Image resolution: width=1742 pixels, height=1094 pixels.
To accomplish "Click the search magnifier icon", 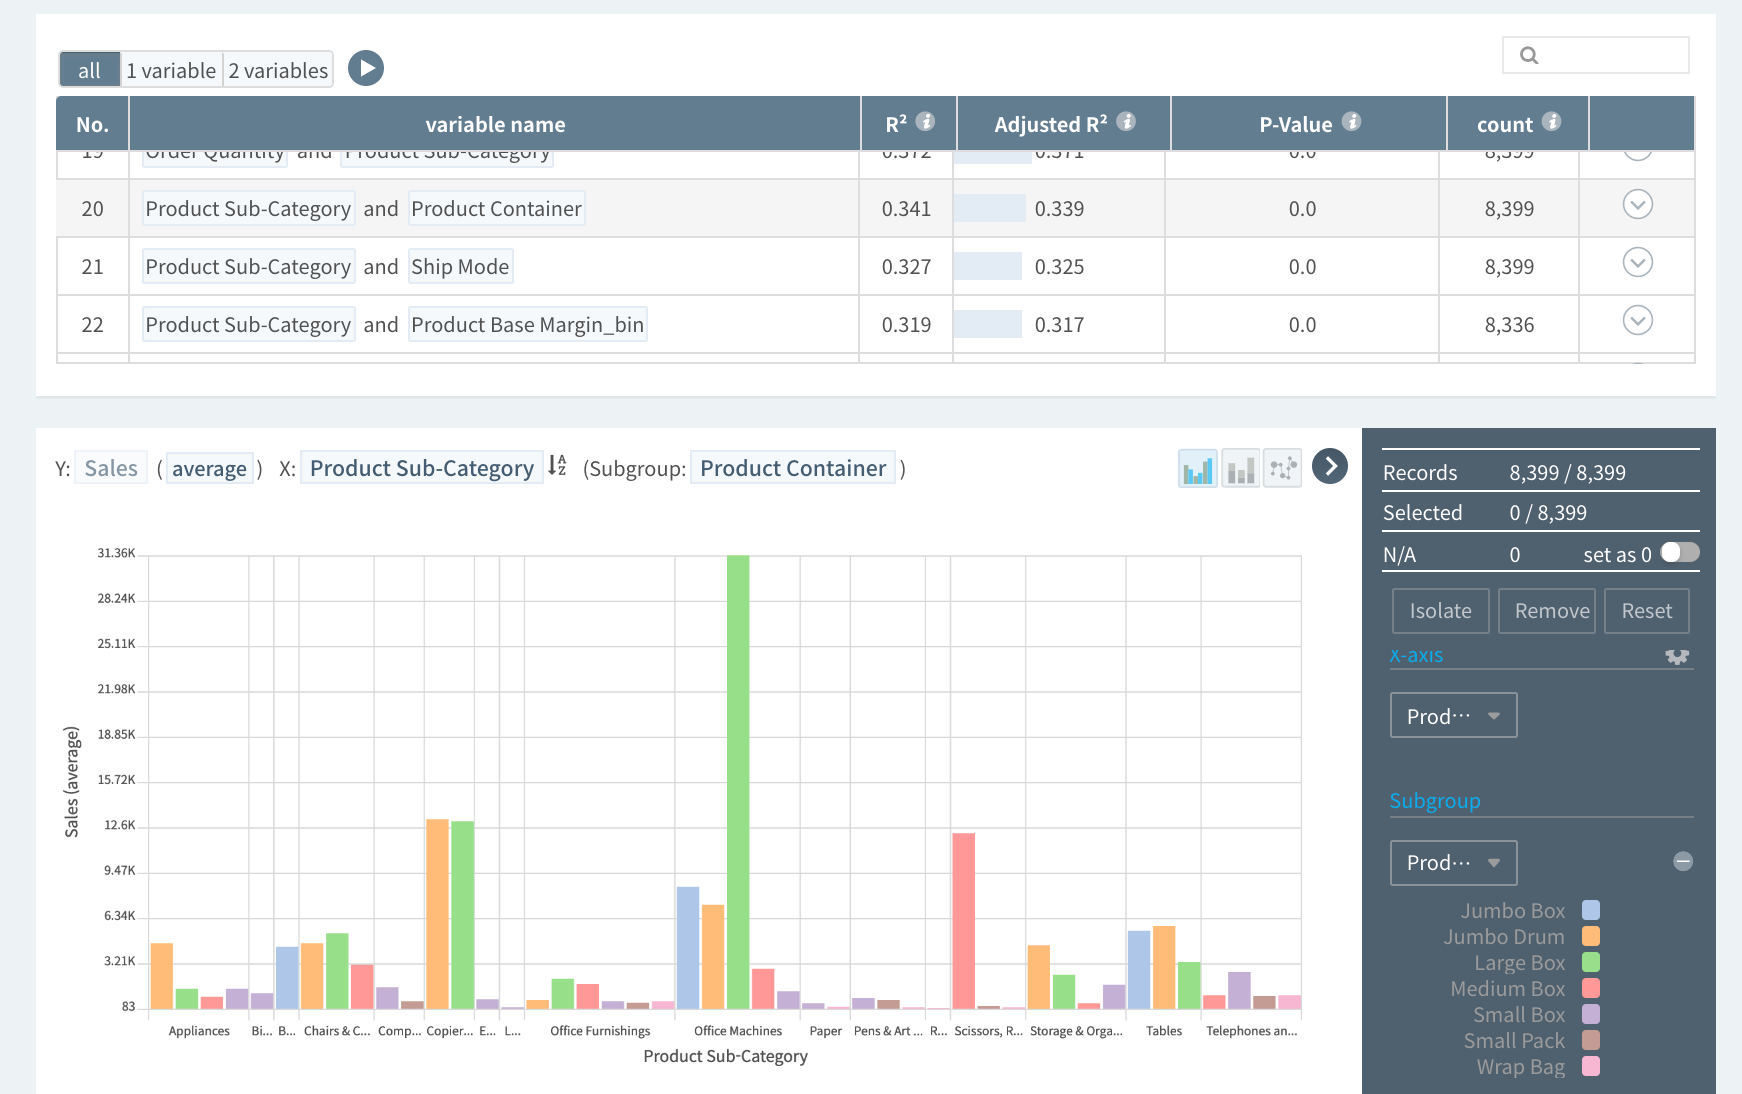I will (1529, 55).
